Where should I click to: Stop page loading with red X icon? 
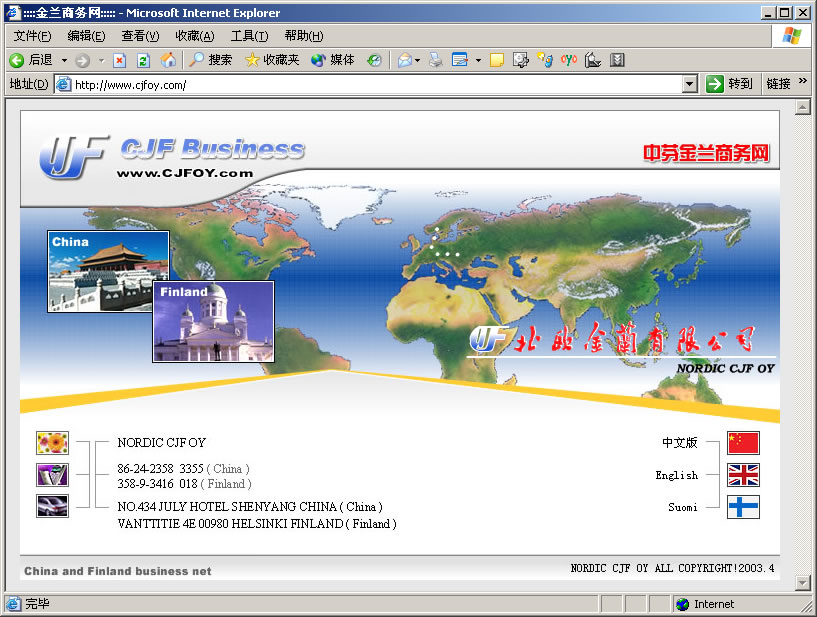[120, 60]
